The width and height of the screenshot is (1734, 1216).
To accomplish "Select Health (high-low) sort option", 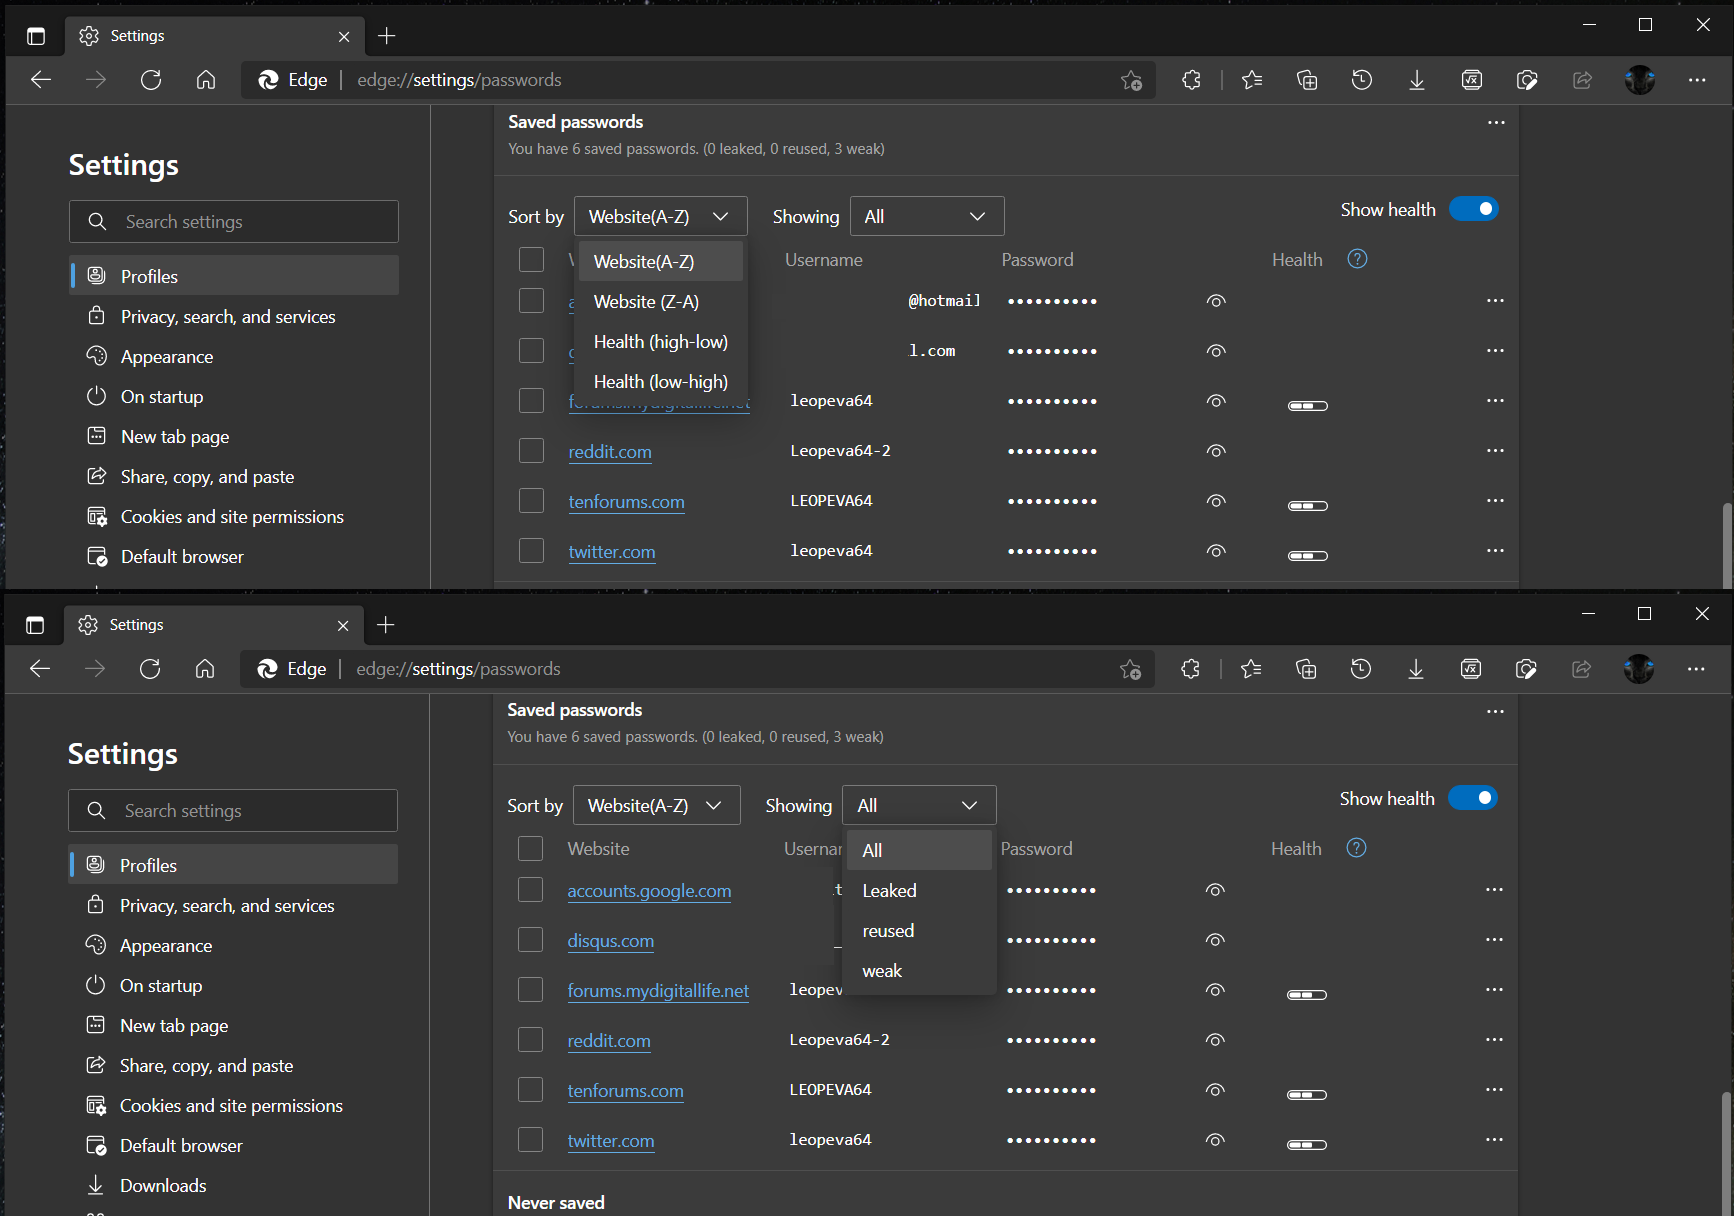I will pyautogui.click(x=660, y=342).
